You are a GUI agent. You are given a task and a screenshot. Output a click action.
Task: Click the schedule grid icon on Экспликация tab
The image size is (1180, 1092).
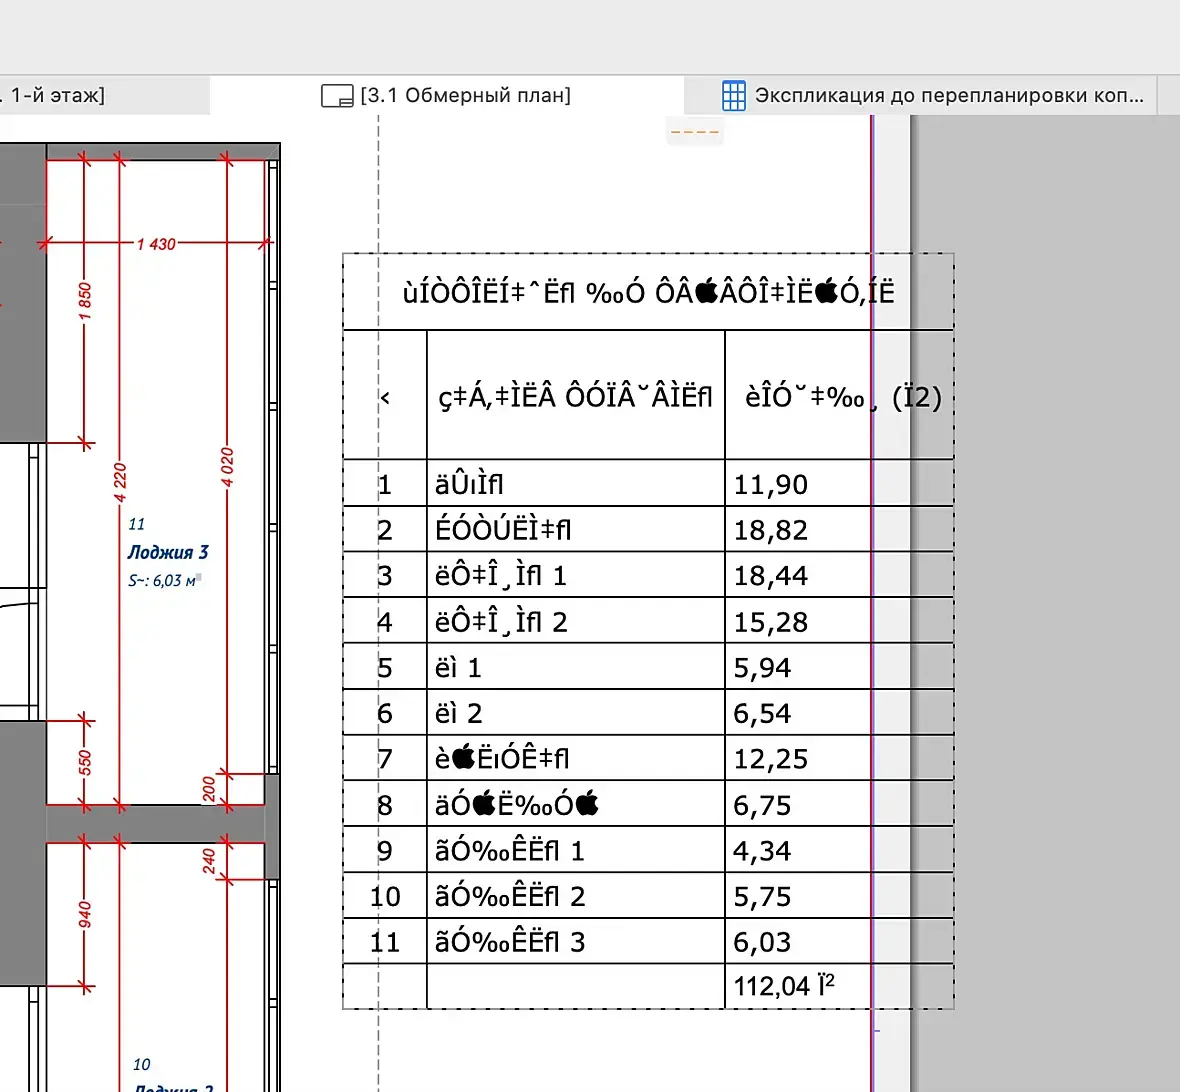[x=734, y=96]
